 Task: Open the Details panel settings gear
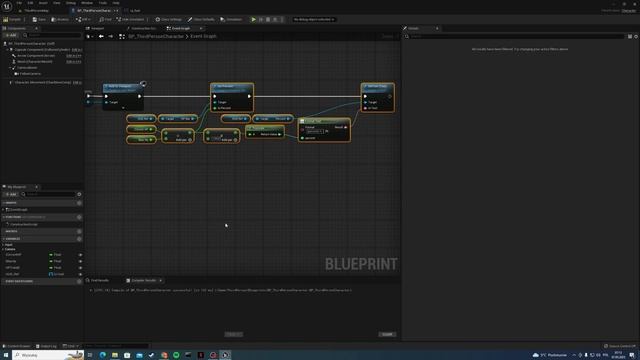[636, 36]
